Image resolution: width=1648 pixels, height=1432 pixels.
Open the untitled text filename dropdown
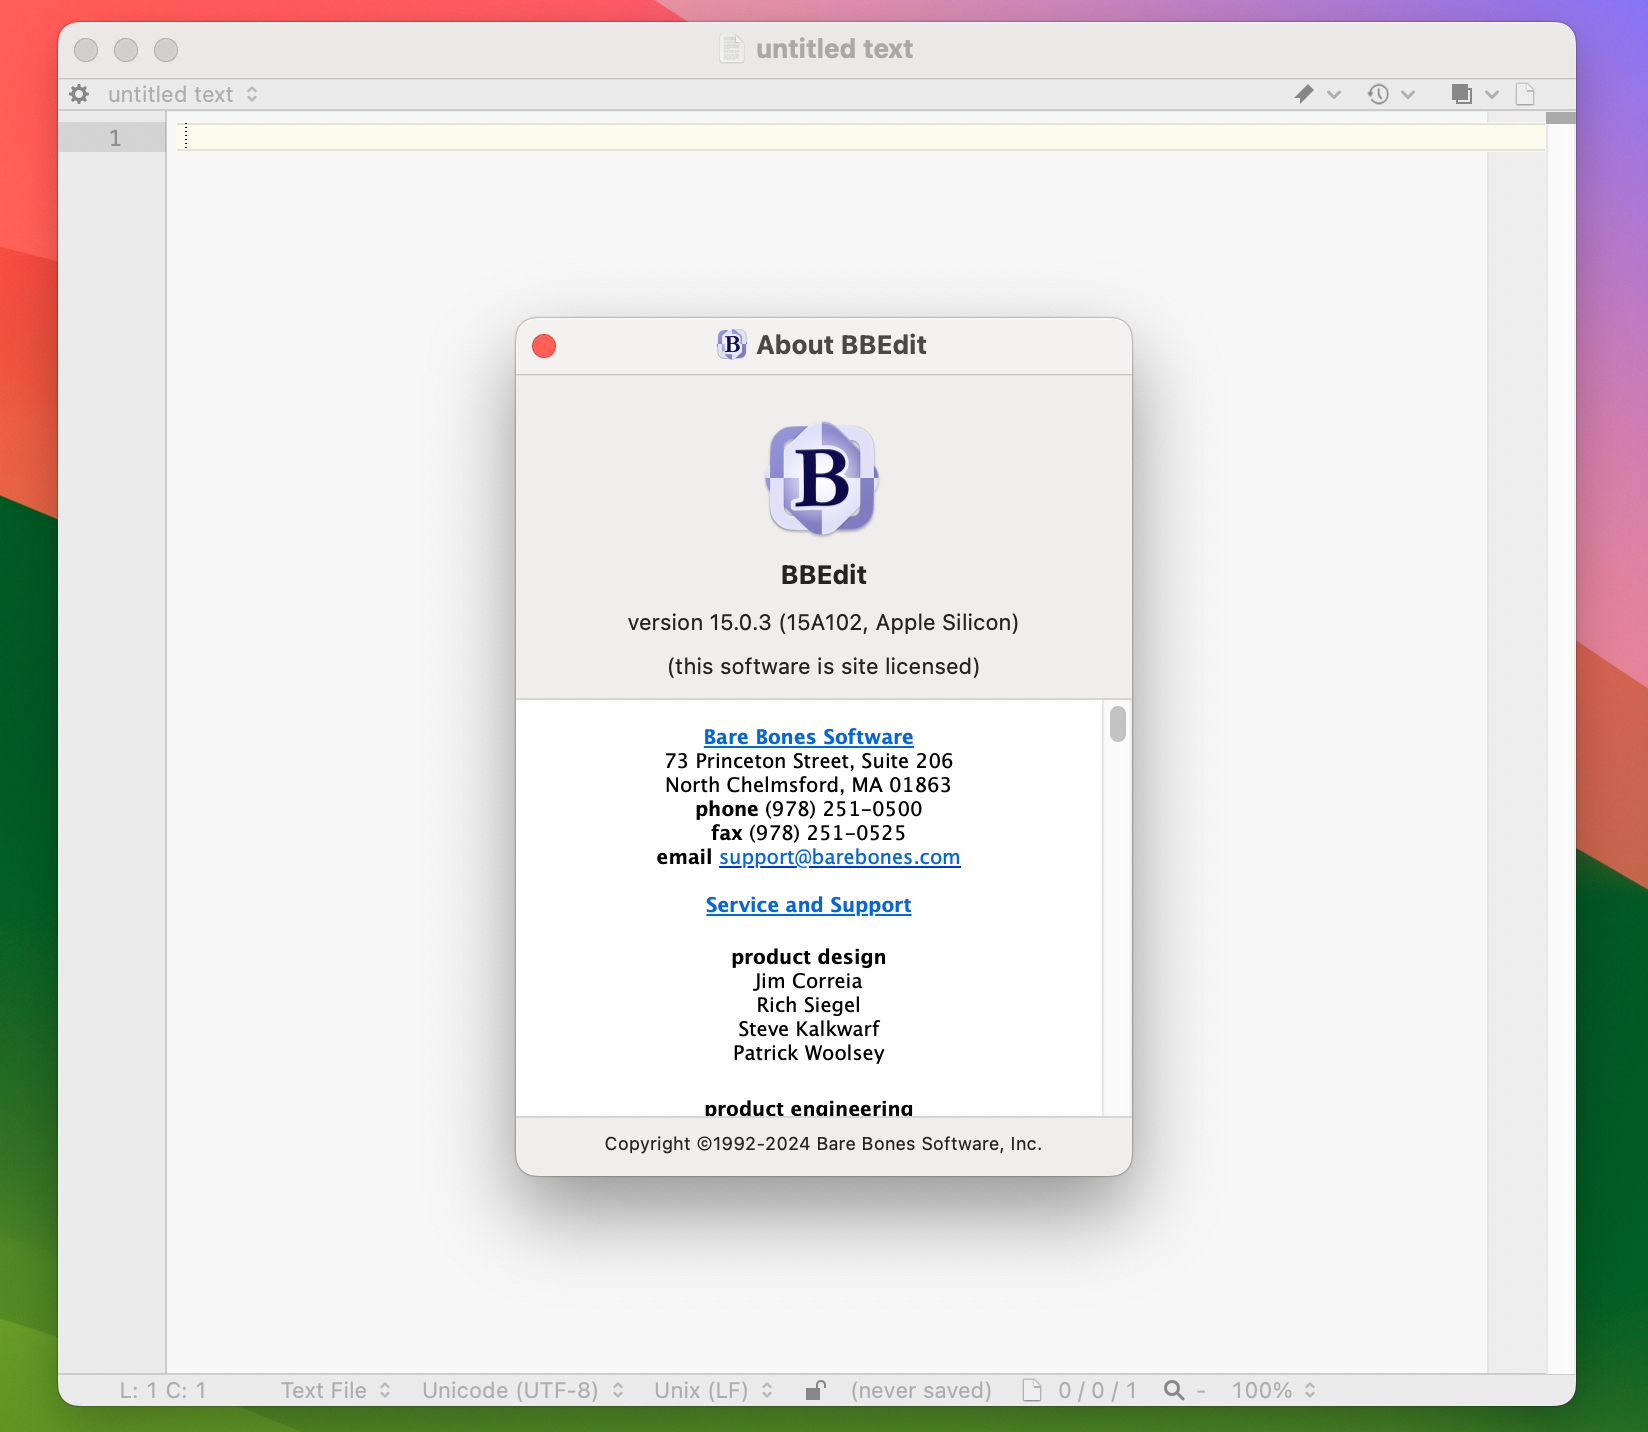[182, 94]
